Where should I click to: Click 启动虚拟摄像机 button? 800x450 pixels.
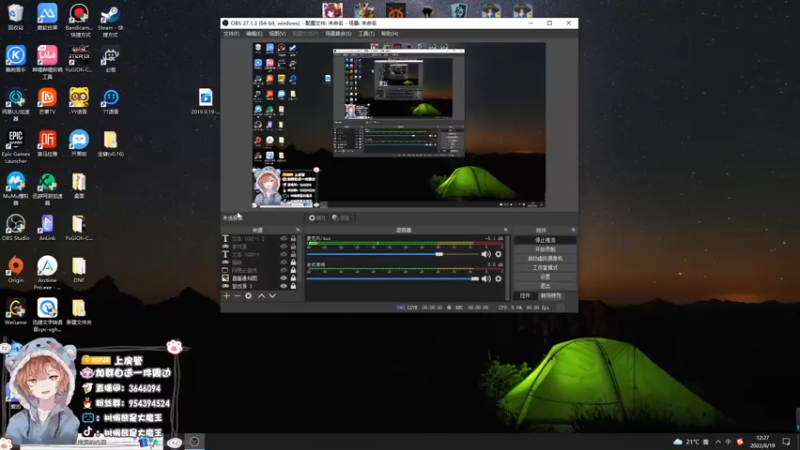tap(545, 258)
